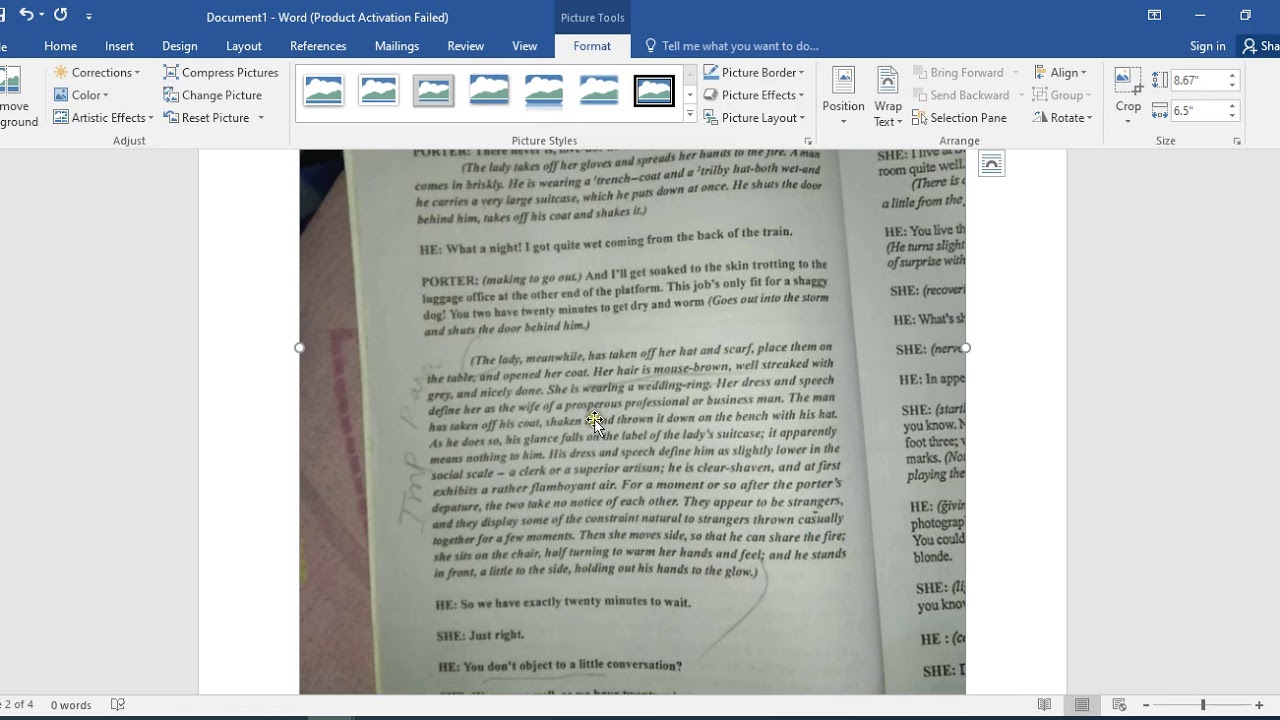Open the Picture Styles dialog launcher
The width and height of the screenshot is (1280, 720).
tap(808, 142)
